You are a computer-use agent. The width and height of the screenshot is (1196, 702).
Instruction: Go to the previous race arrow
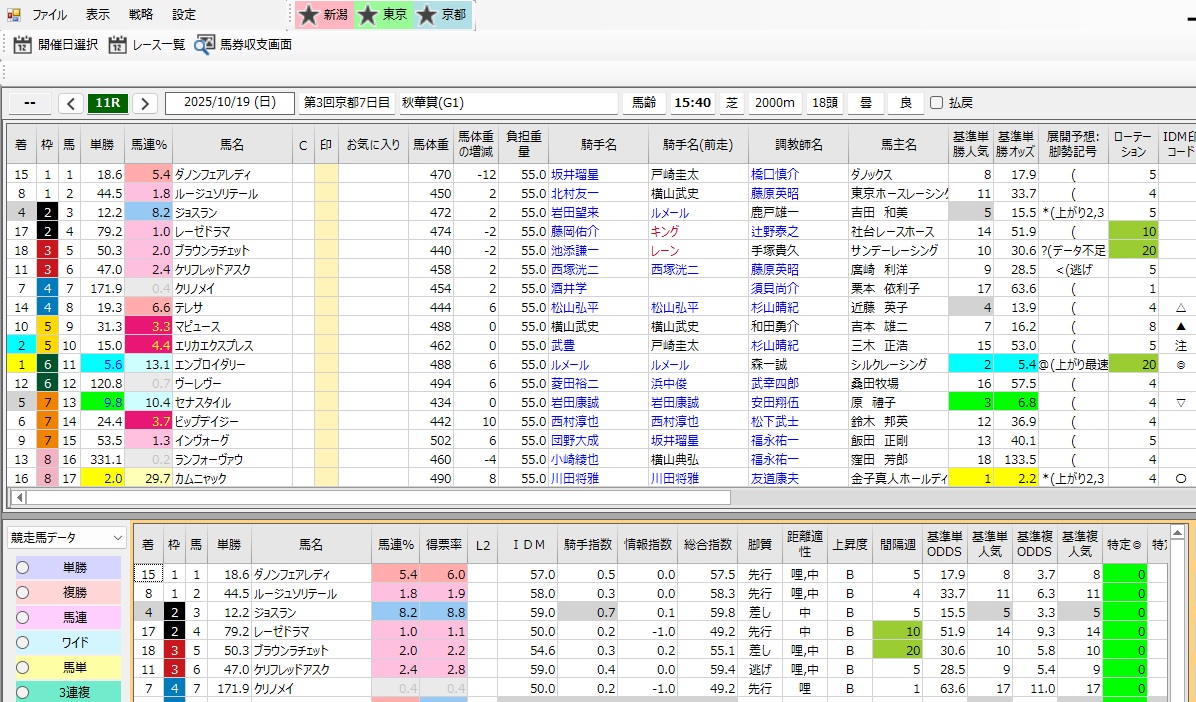pyautogui.click(x=71, y=103)
